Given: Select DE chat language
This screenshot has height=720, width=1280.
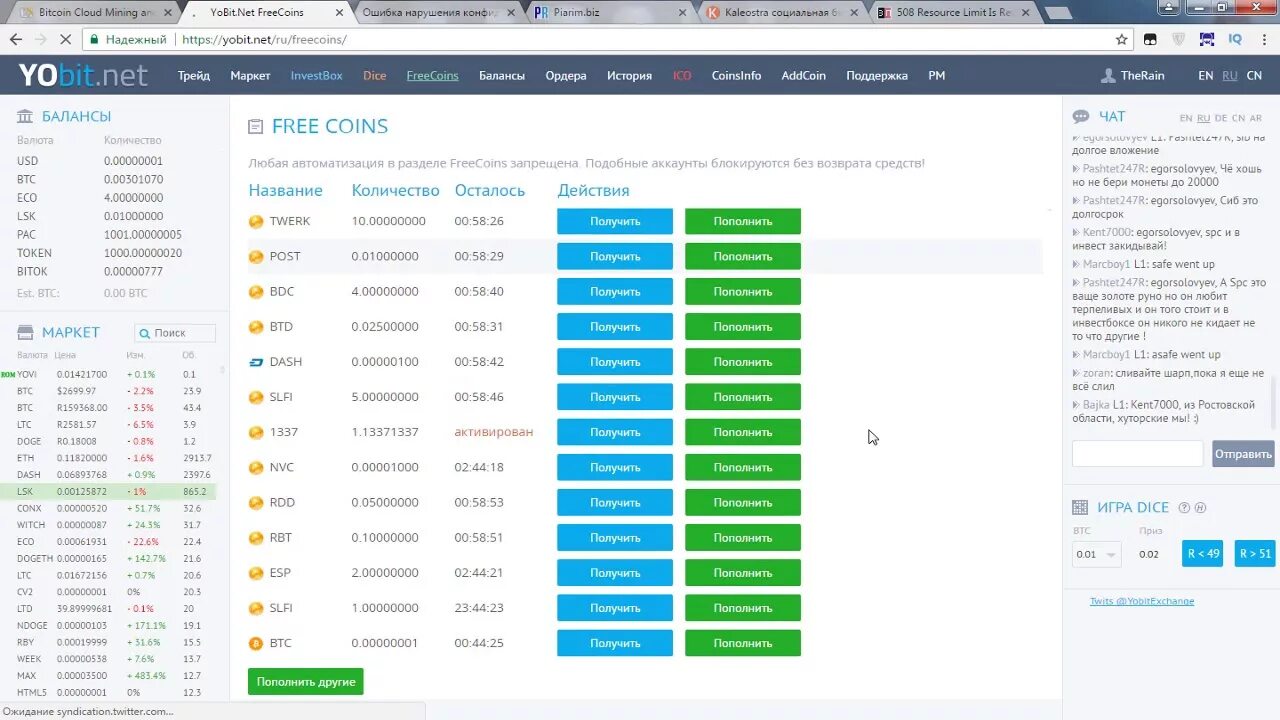Looking at the screenshot, I should click(1220, 118).
